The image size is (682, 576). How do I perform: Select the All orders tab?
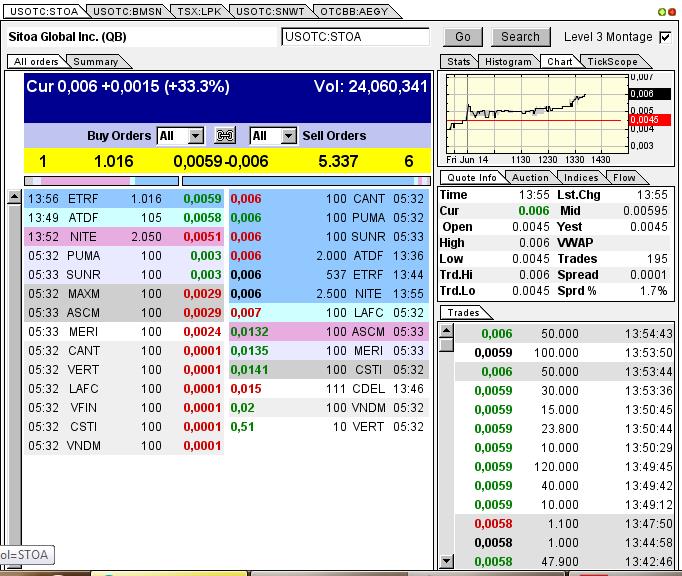pos(36,62)
